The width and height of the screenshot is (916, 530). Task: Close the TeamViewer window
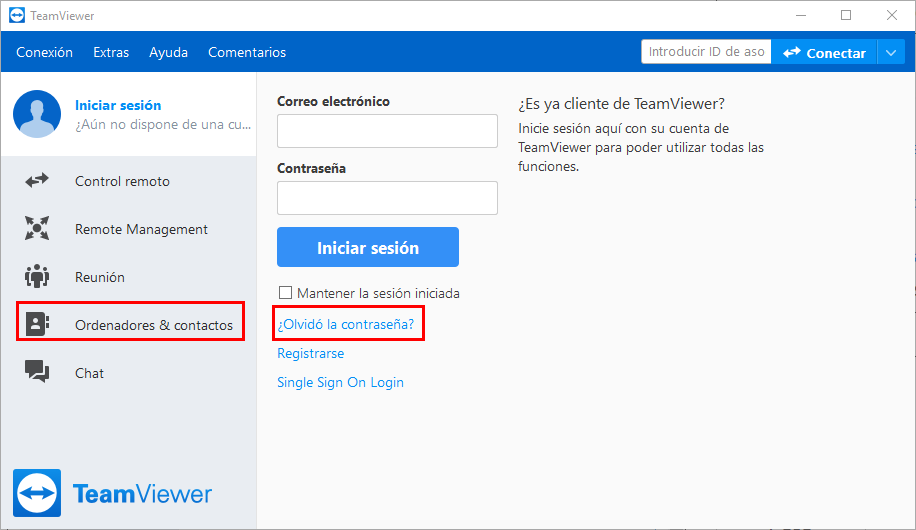pyautogui.click(x=891, y=15)
